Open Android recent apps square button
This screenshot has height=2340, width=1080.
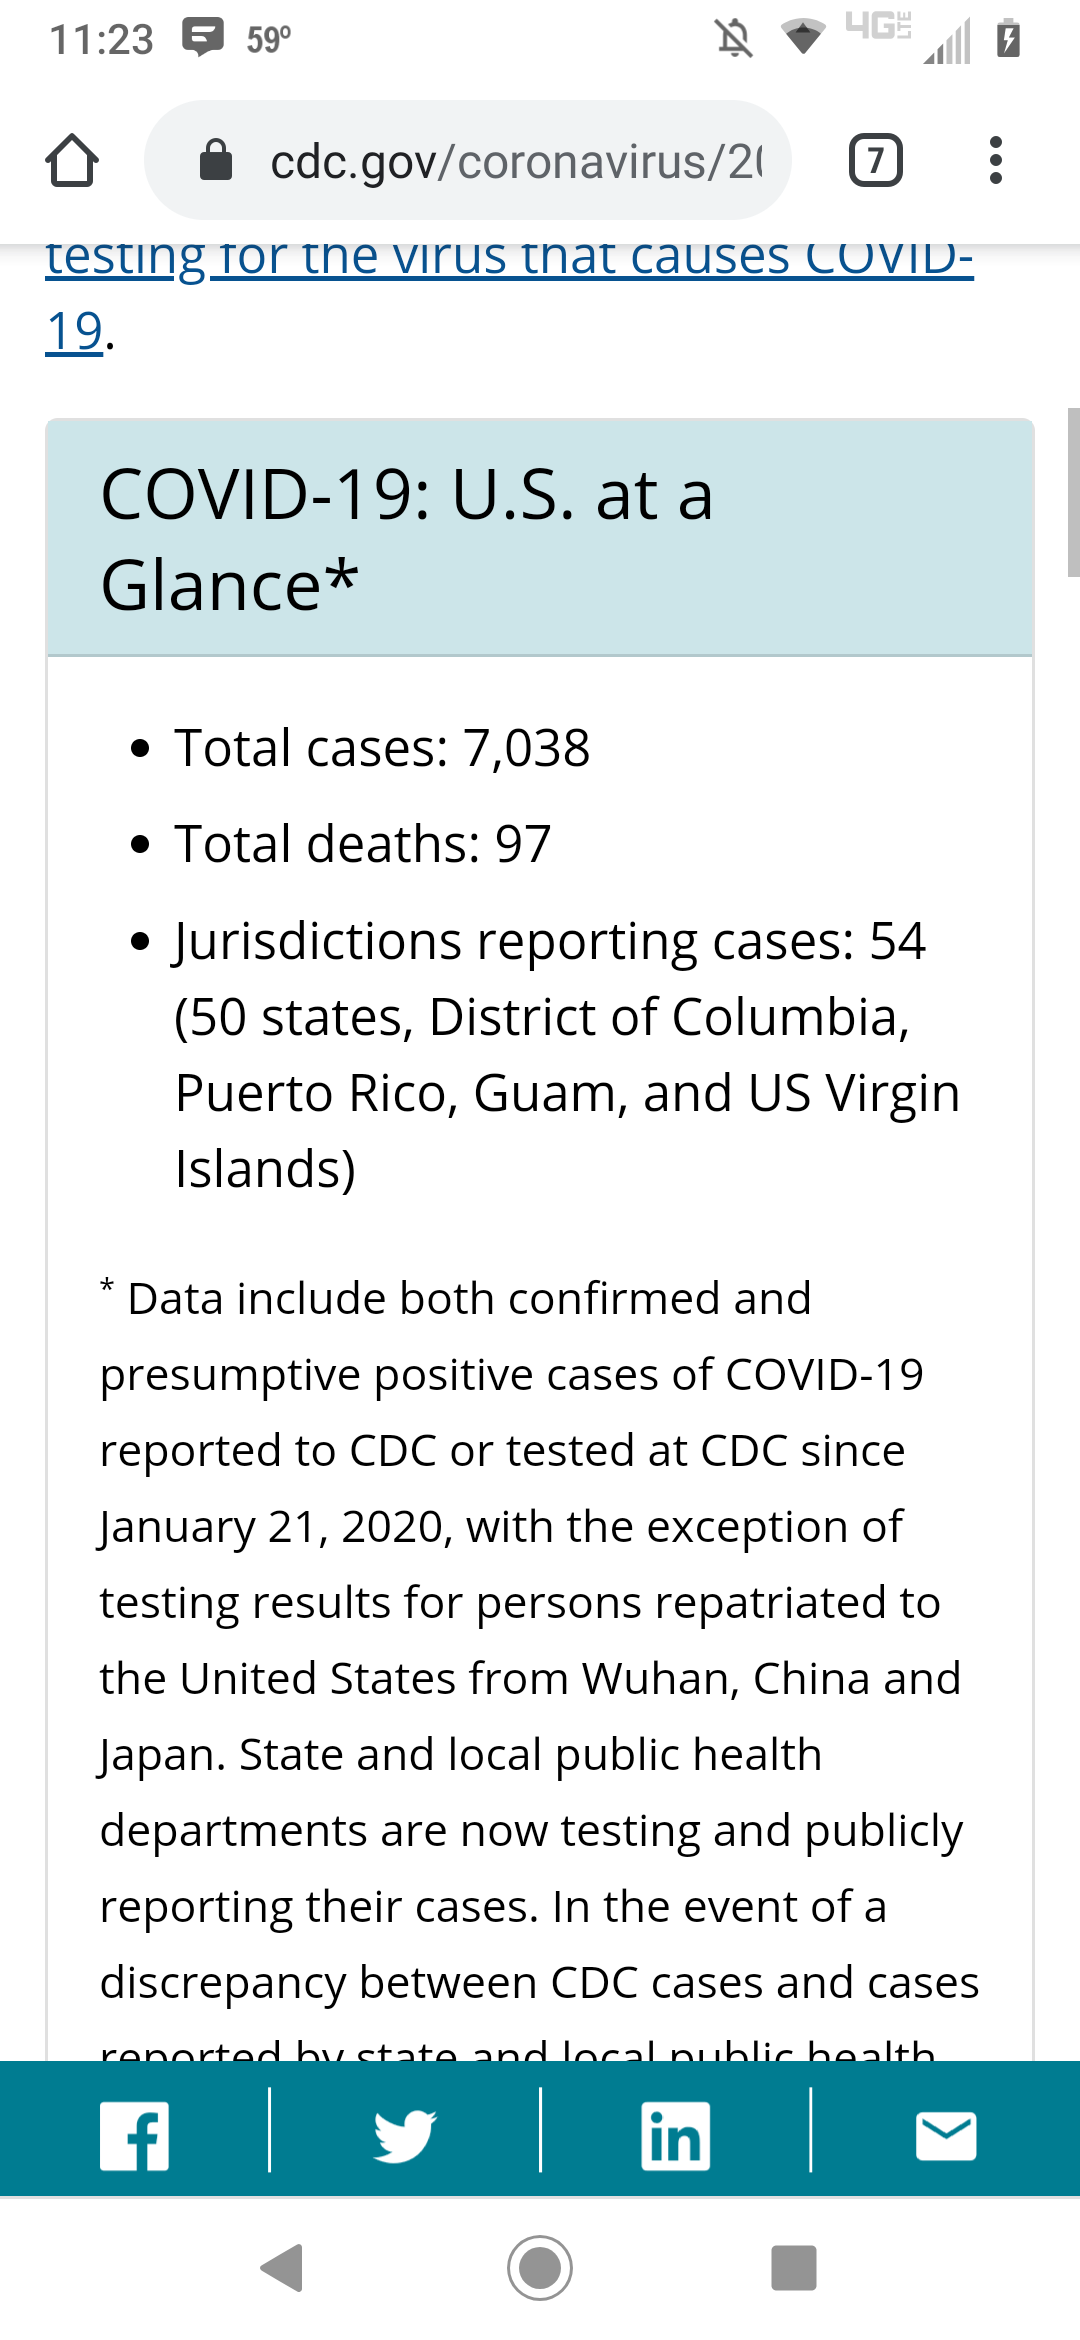pyautogui.click(x=794, y=2268)
